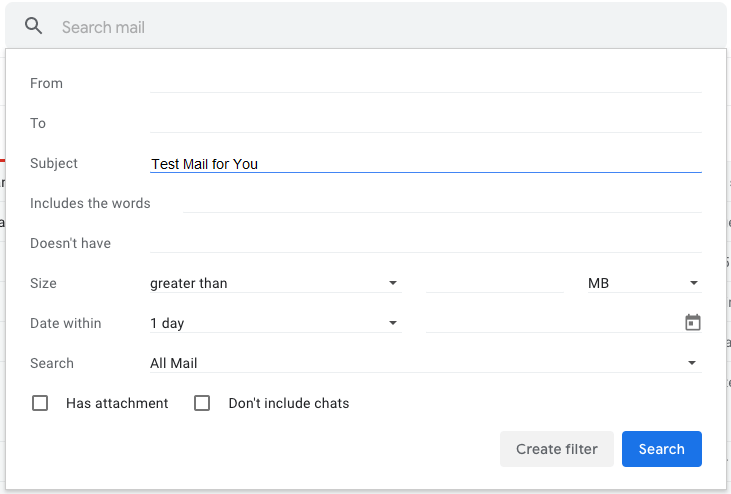
Task: Click the Doesn't have input field
Action: pos(425,242)
